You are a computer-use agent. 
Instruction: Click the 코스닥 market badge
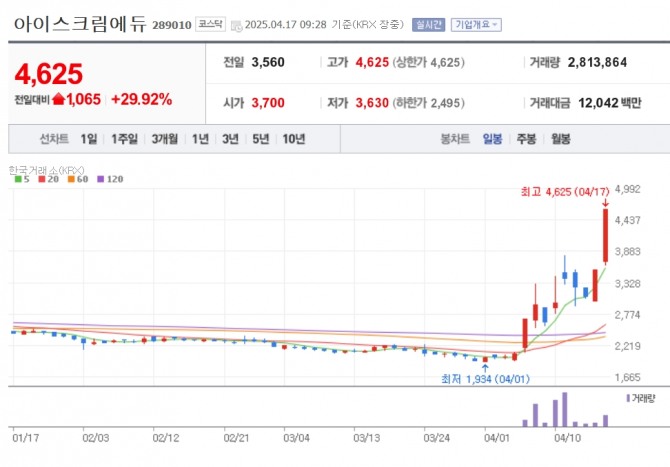coord(210,24)
